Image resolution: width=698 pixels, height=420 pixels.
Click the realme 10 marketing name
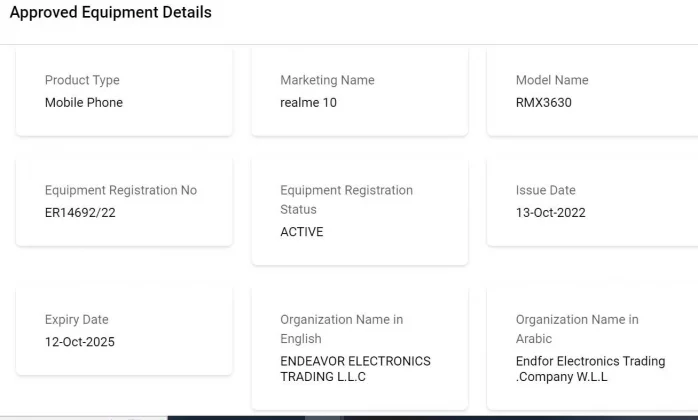click(308, 102)
